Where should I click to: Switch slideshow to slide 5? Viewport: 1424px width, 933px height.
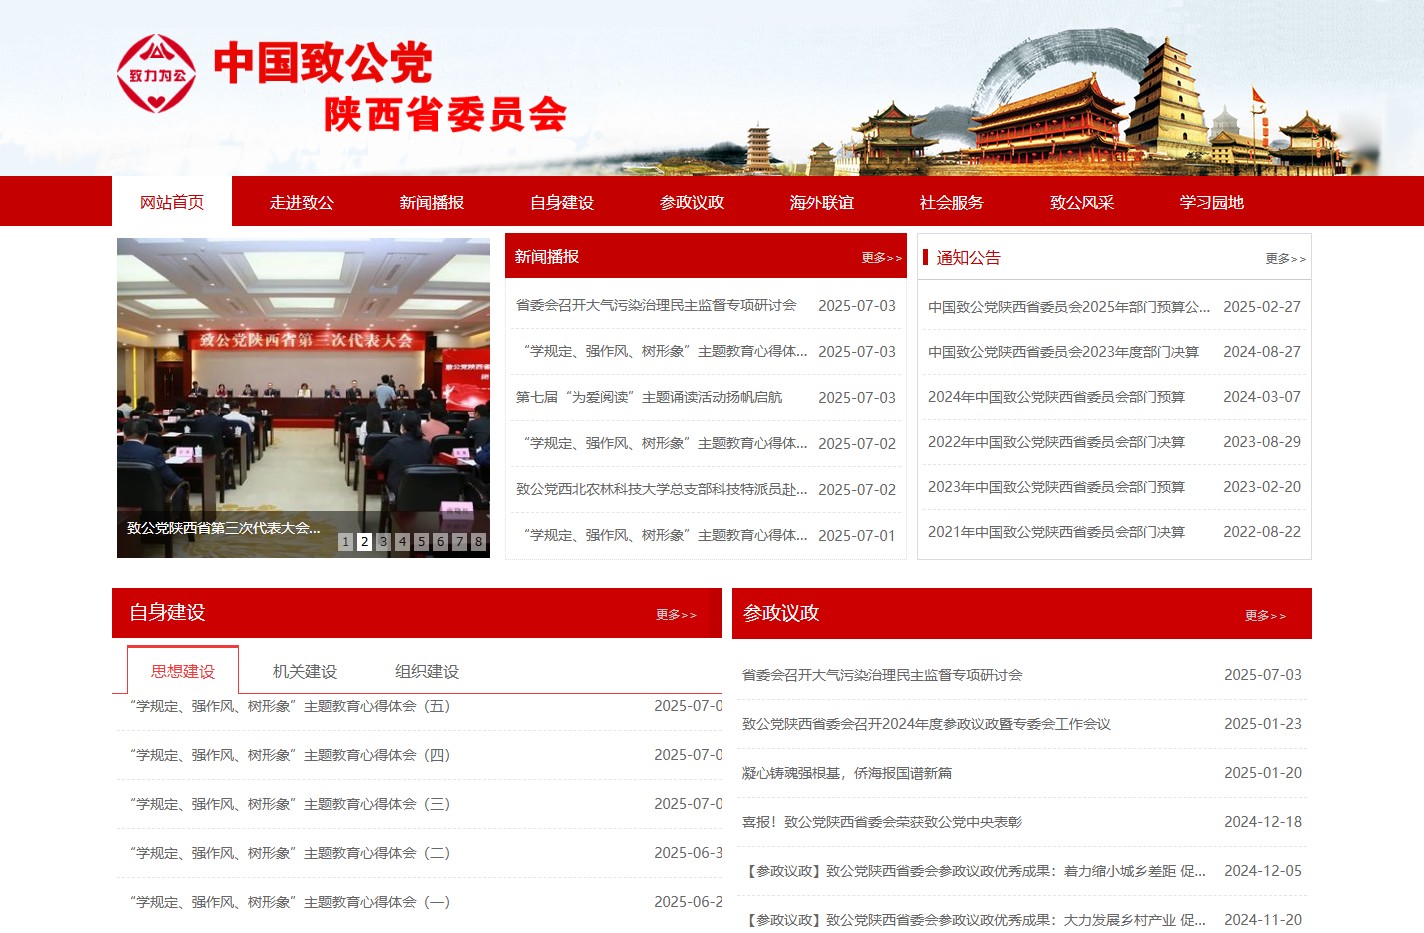point(421,541)
